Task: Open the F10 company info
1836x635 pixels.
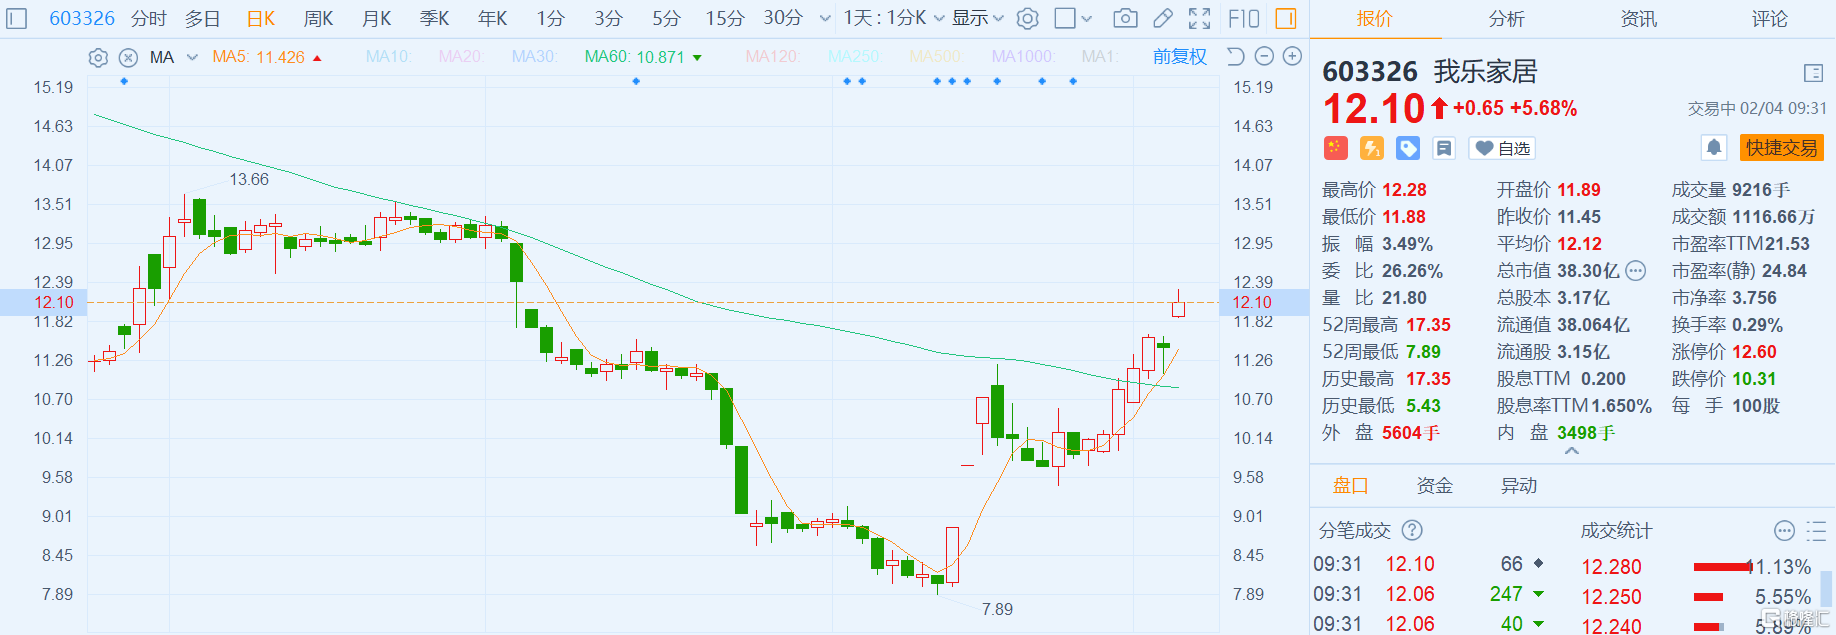Action: pyautogui.click(x=1243, y=18)
